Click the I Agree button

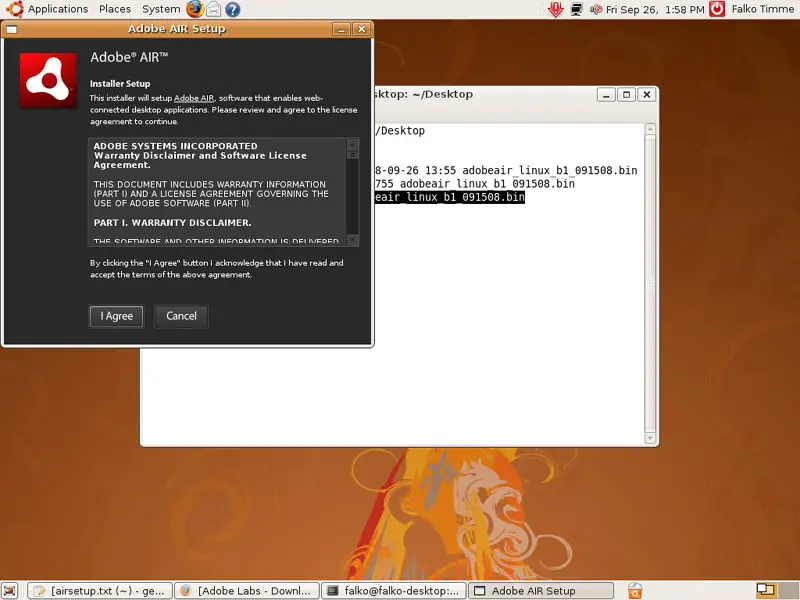(x=116, y=316)
